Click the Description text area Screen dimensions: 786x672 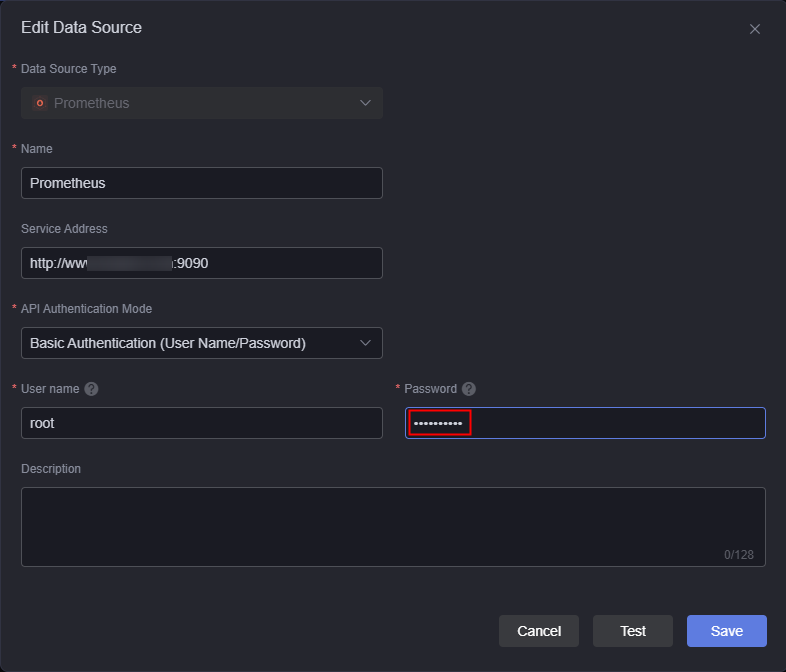tap(393, 527)
